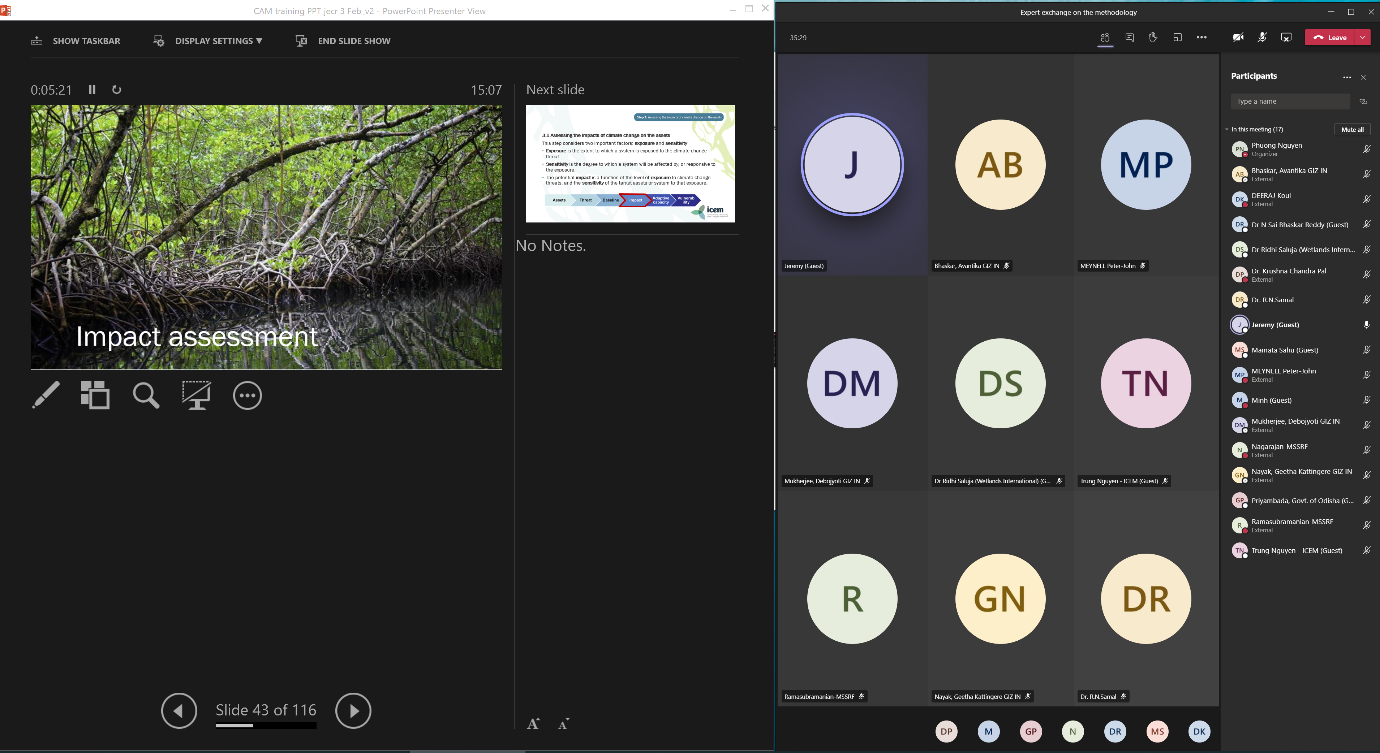
Task: Advance to the next slide arrow
Action: click(x=353, y=711)
